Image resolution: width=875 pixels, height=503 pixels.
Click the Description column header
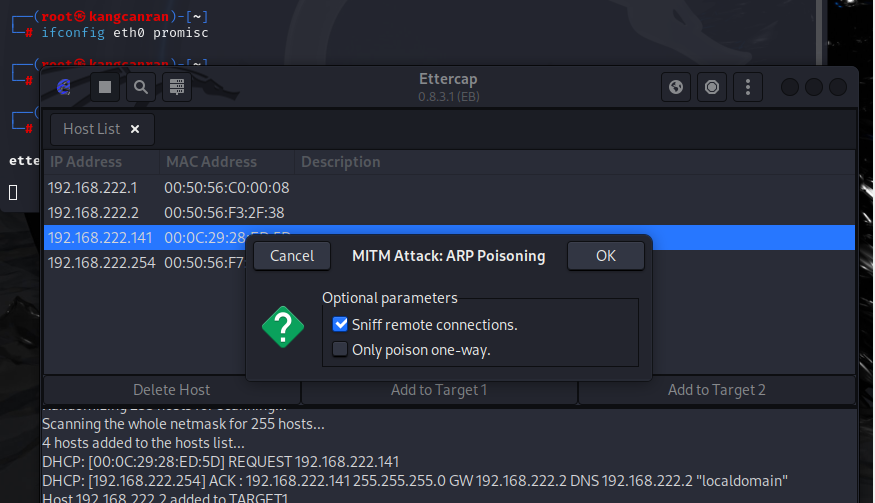tap(341, 161)
